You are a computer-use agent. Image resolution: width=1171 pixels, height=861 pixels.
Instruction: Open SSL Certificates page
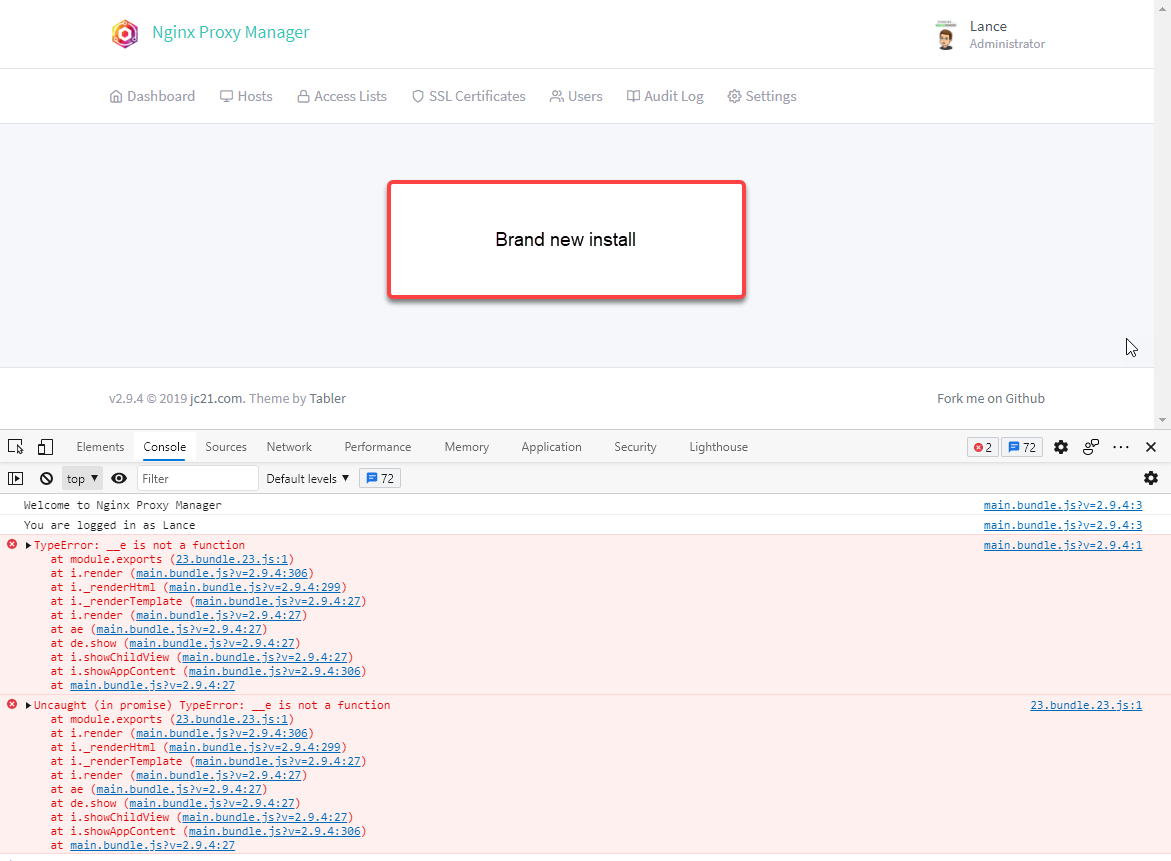point(469,96)
